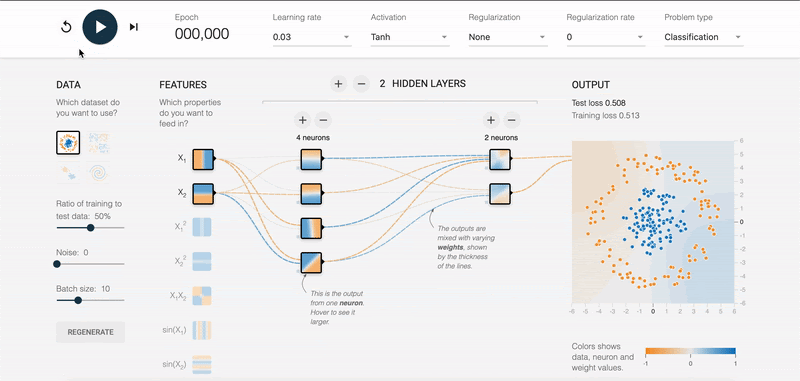Enable the sin(X1) feature
The image size is (800, 381).
tap(202, 330)
